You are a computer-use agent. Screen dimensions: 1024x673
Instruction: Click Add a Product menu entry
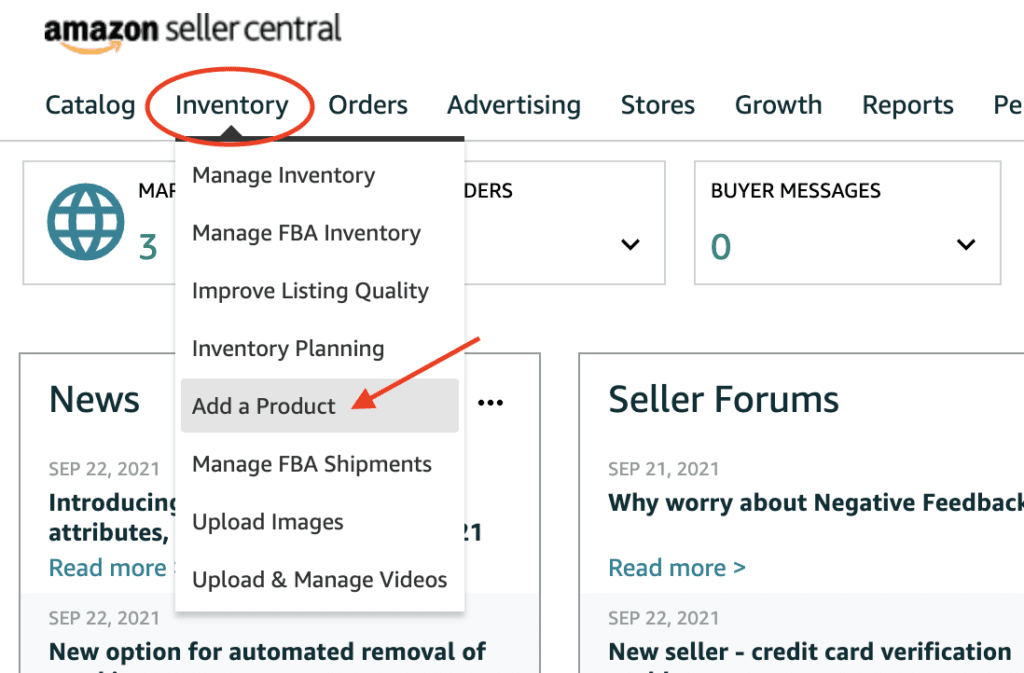pyautogui.click(x=263, y=406)
